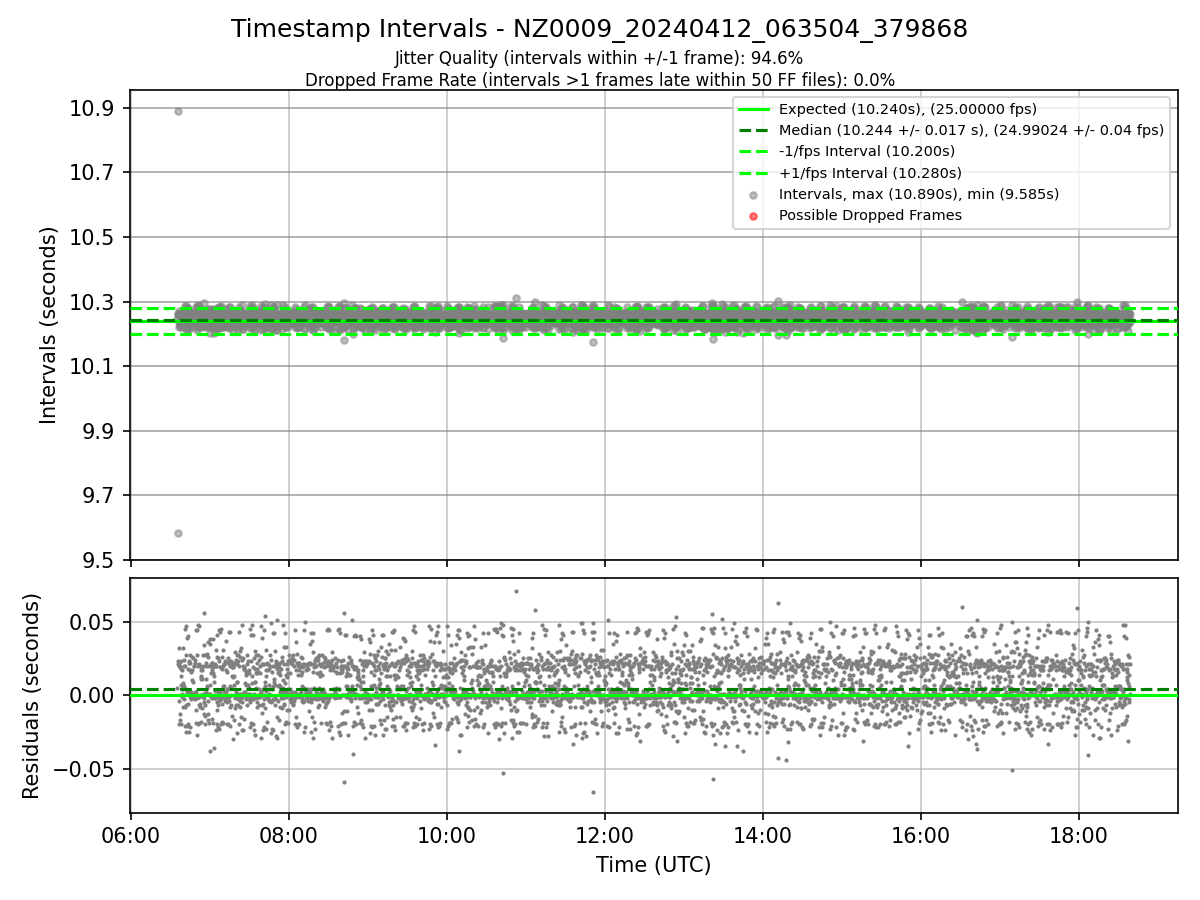Click the y-axis tick label '9.9'
This screenshot has width=1200, height=900.
pyautogui.click(x=99, y=431)
